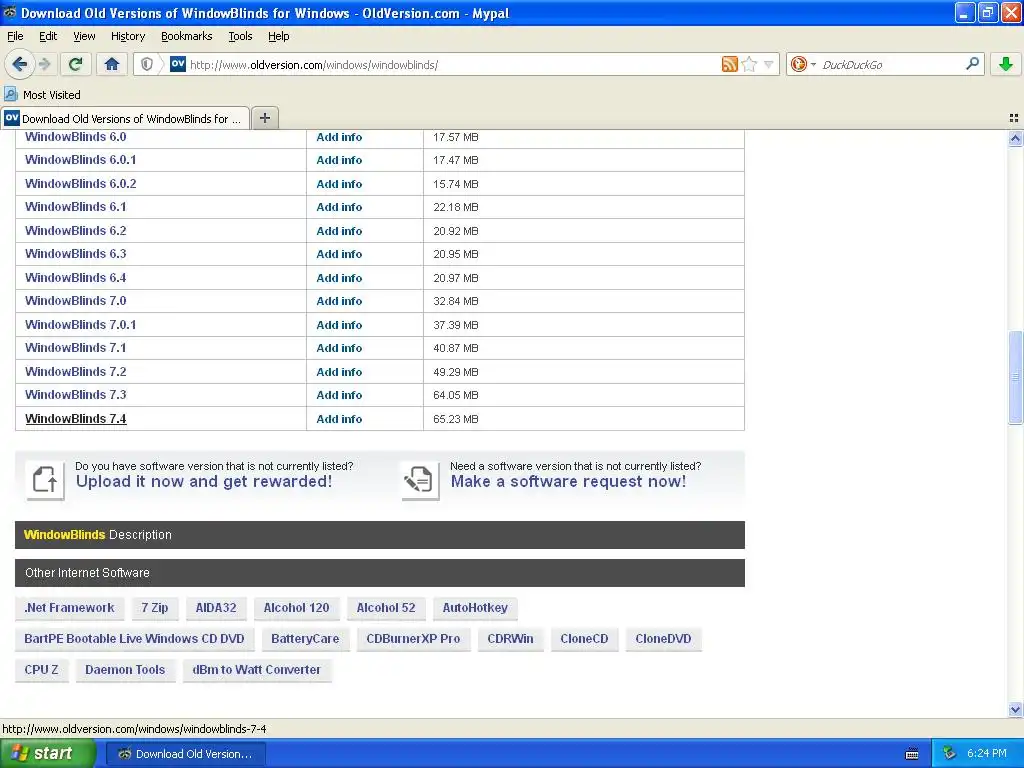
Task: Open the DuckDuckGo search engine selector
Action: click(x=803, y=64)
